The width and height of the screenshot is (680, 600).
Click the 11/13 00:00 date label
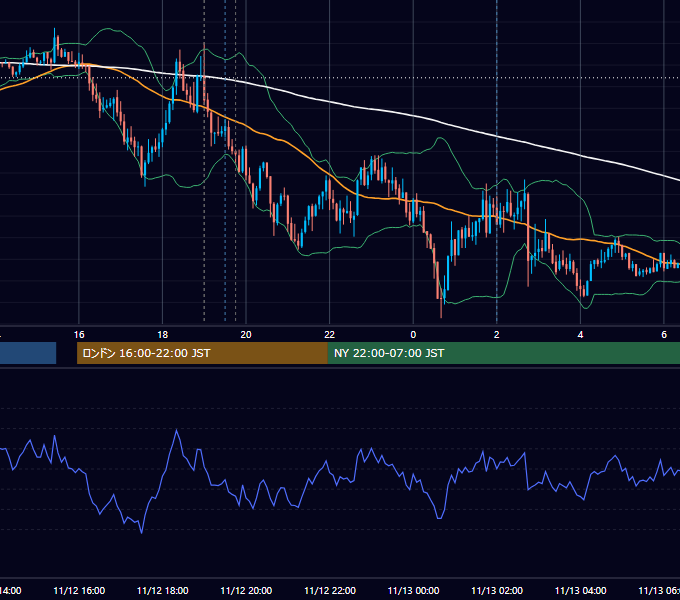click(413, 590)
